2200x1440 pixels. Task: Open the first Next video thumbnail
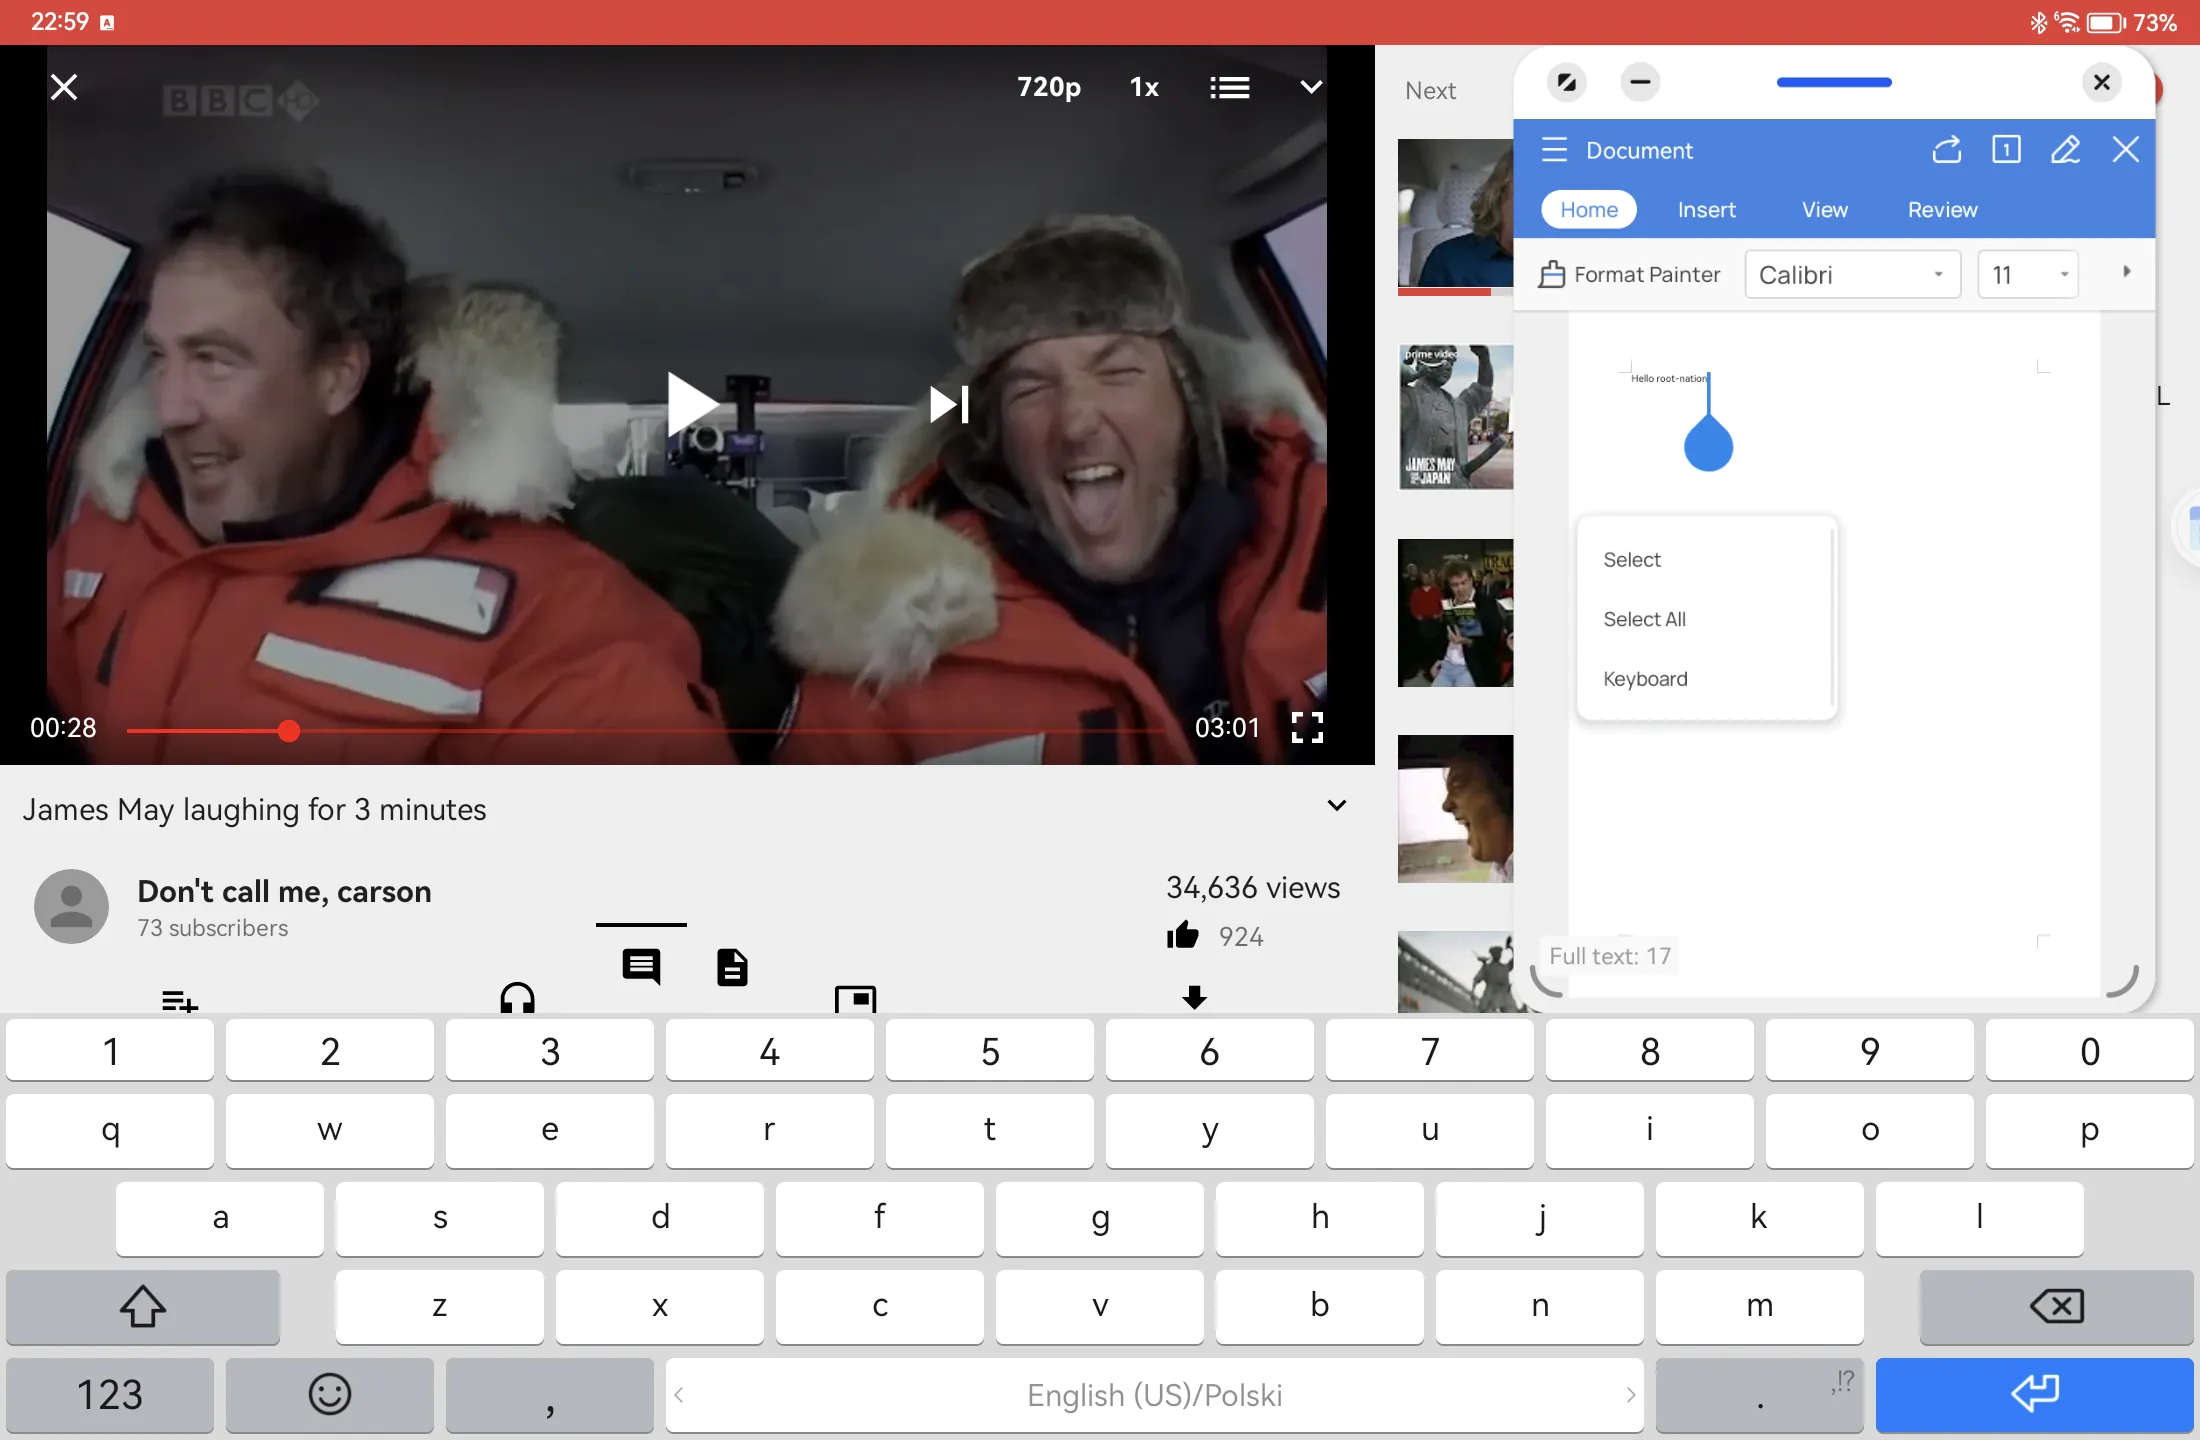(1455, 215)
